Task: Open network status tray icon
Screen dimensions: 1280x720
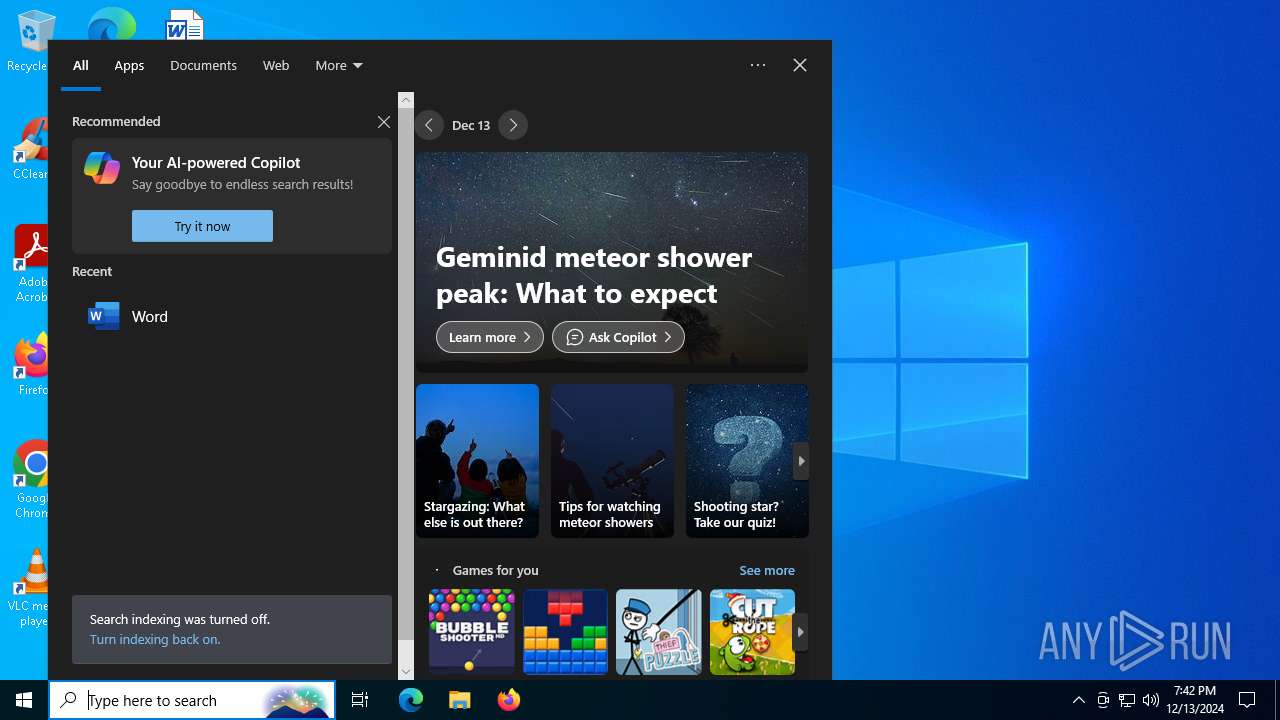Action: point(1127,700)
